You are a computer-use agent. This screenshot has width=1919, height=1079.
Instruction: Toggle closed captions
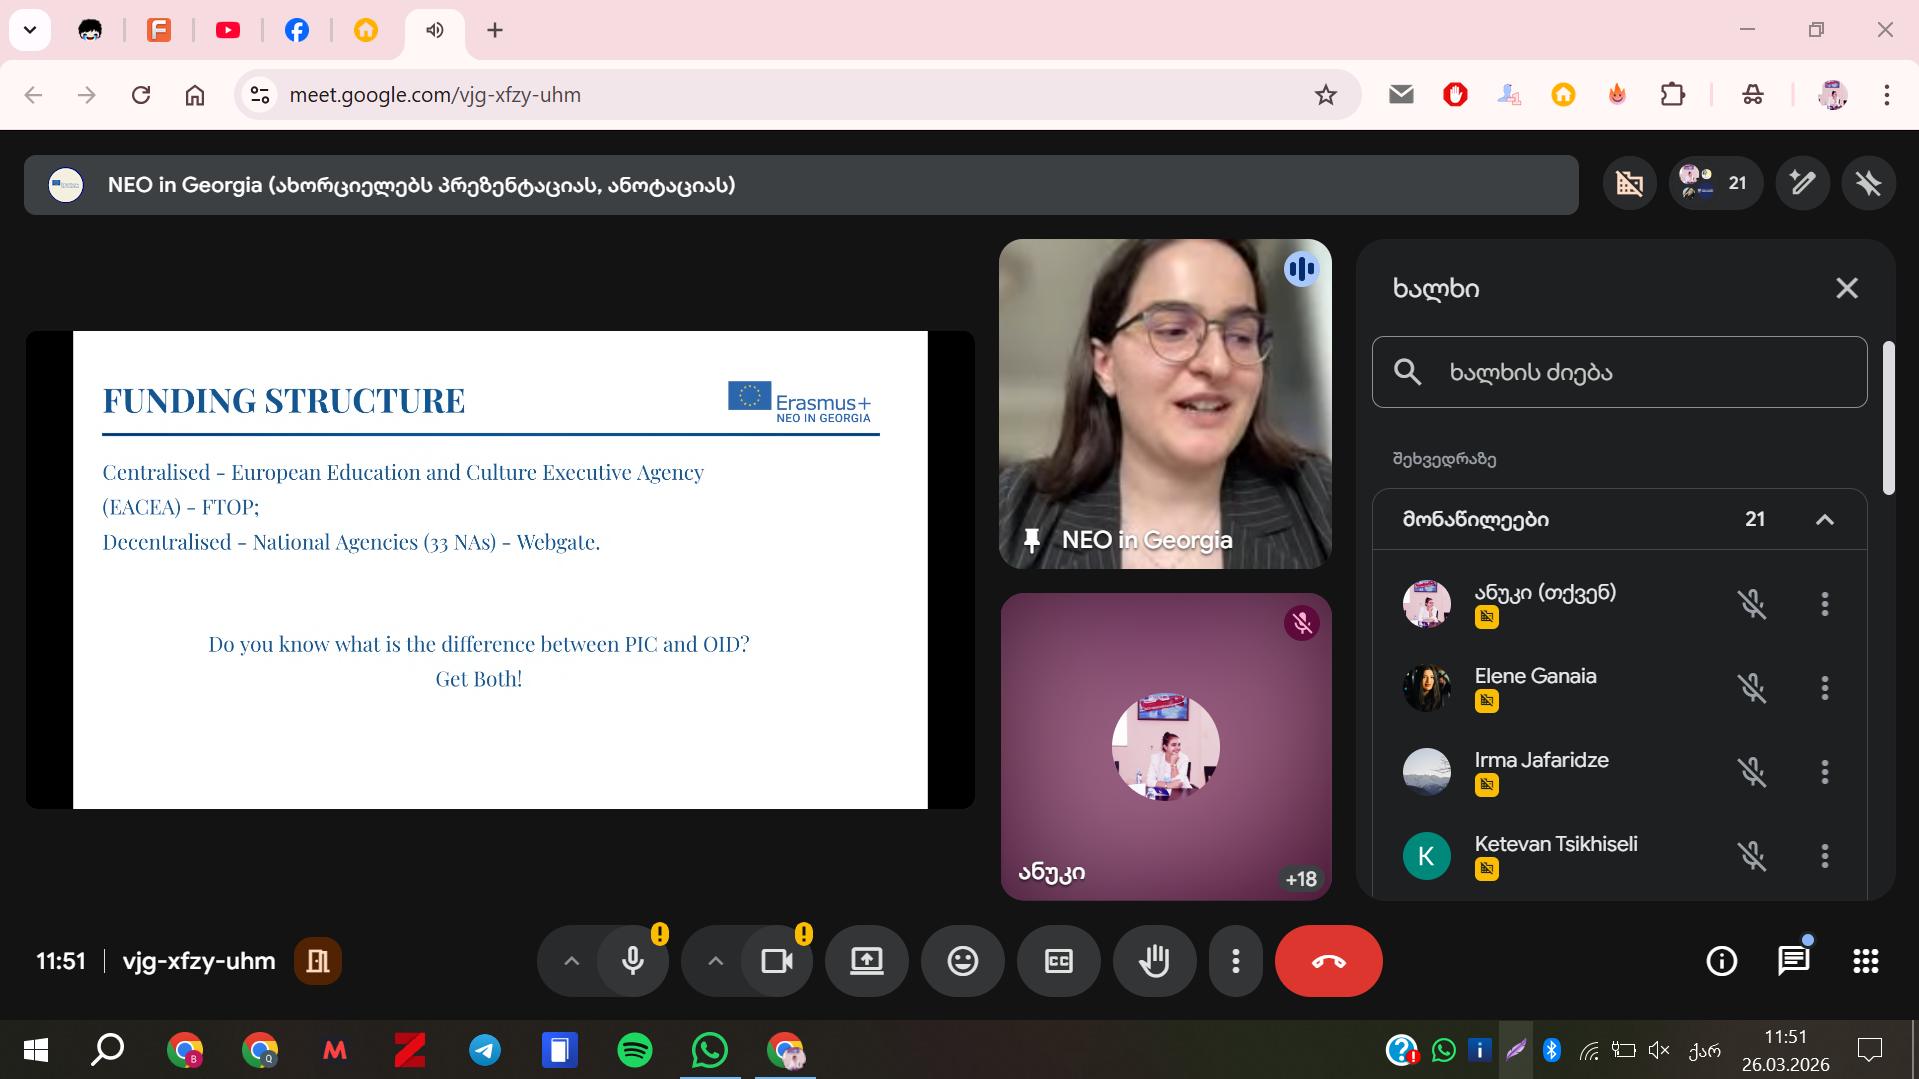coord(1058,961)
